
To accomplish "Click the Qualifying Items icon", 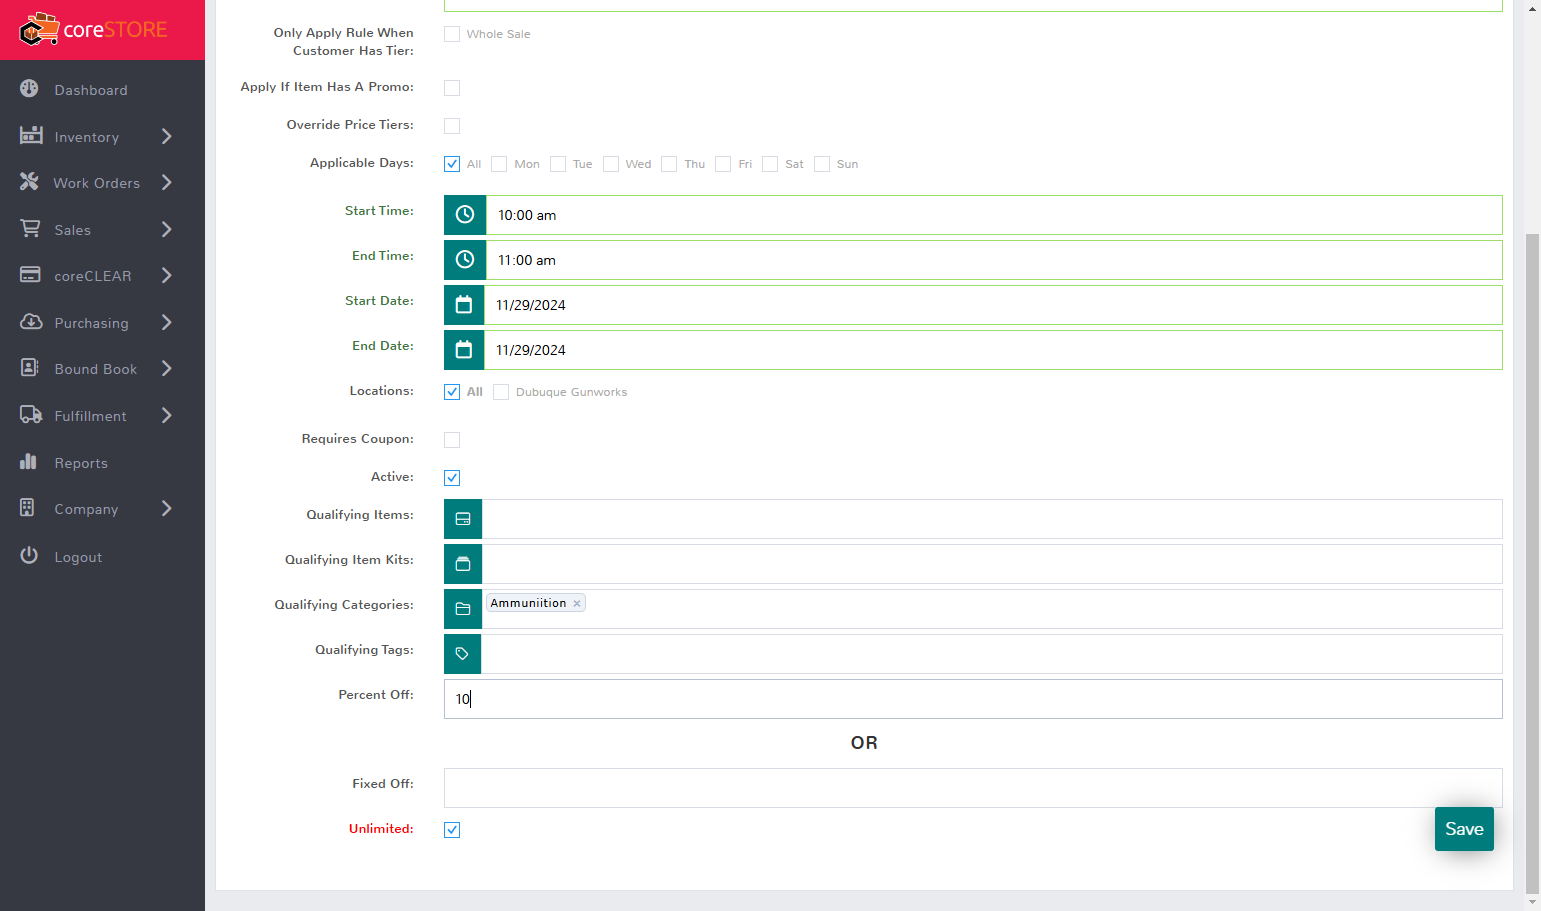I will [x=463, y=519].
